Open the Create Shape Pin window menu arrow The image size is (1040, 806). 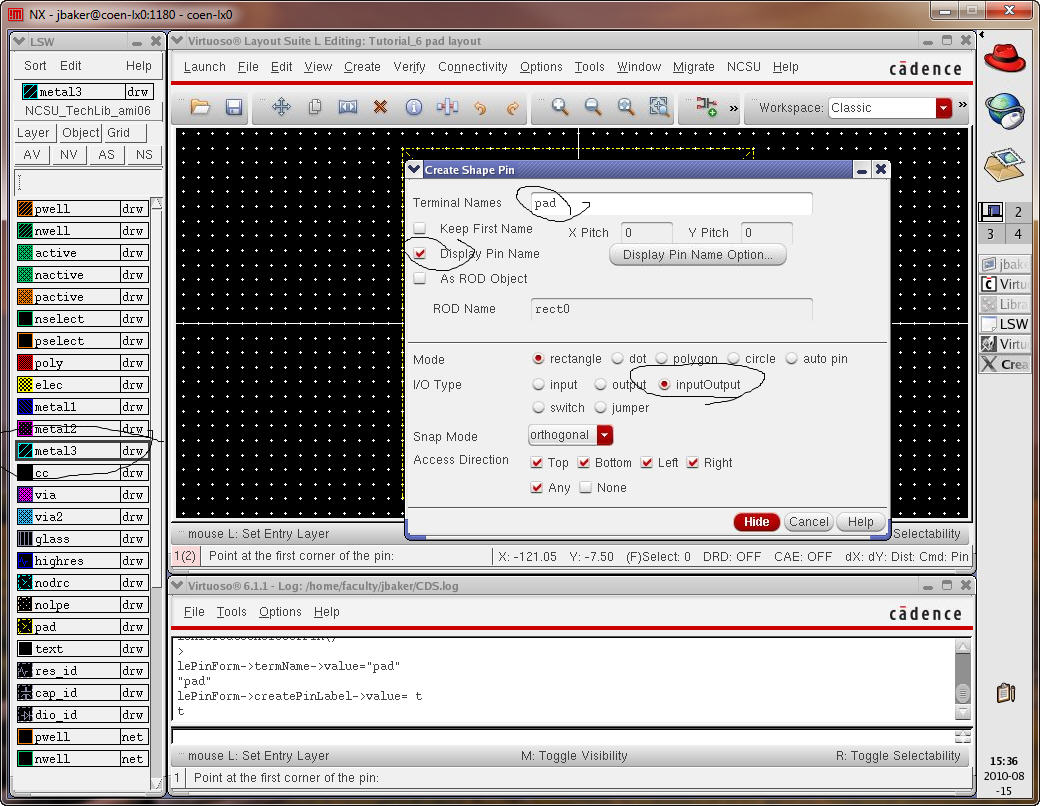coord(414,169)
